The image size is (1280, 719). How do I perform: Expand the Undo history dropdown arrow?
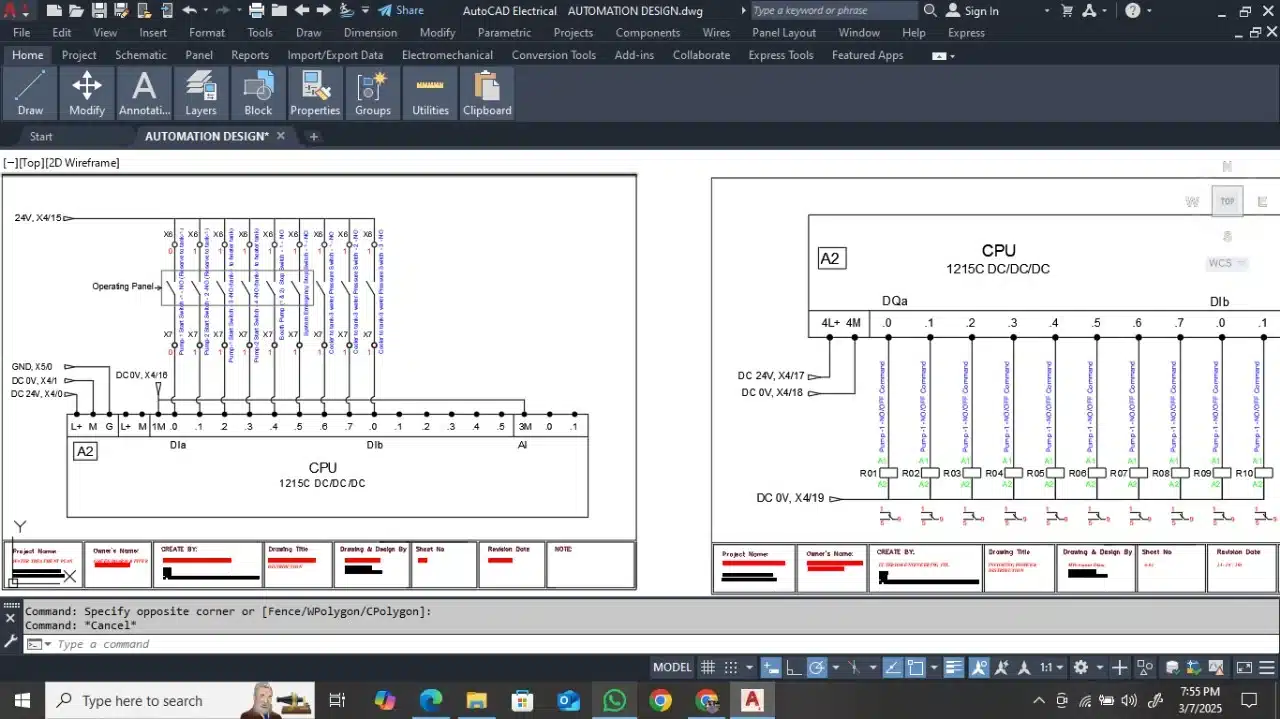coord(206,11)
